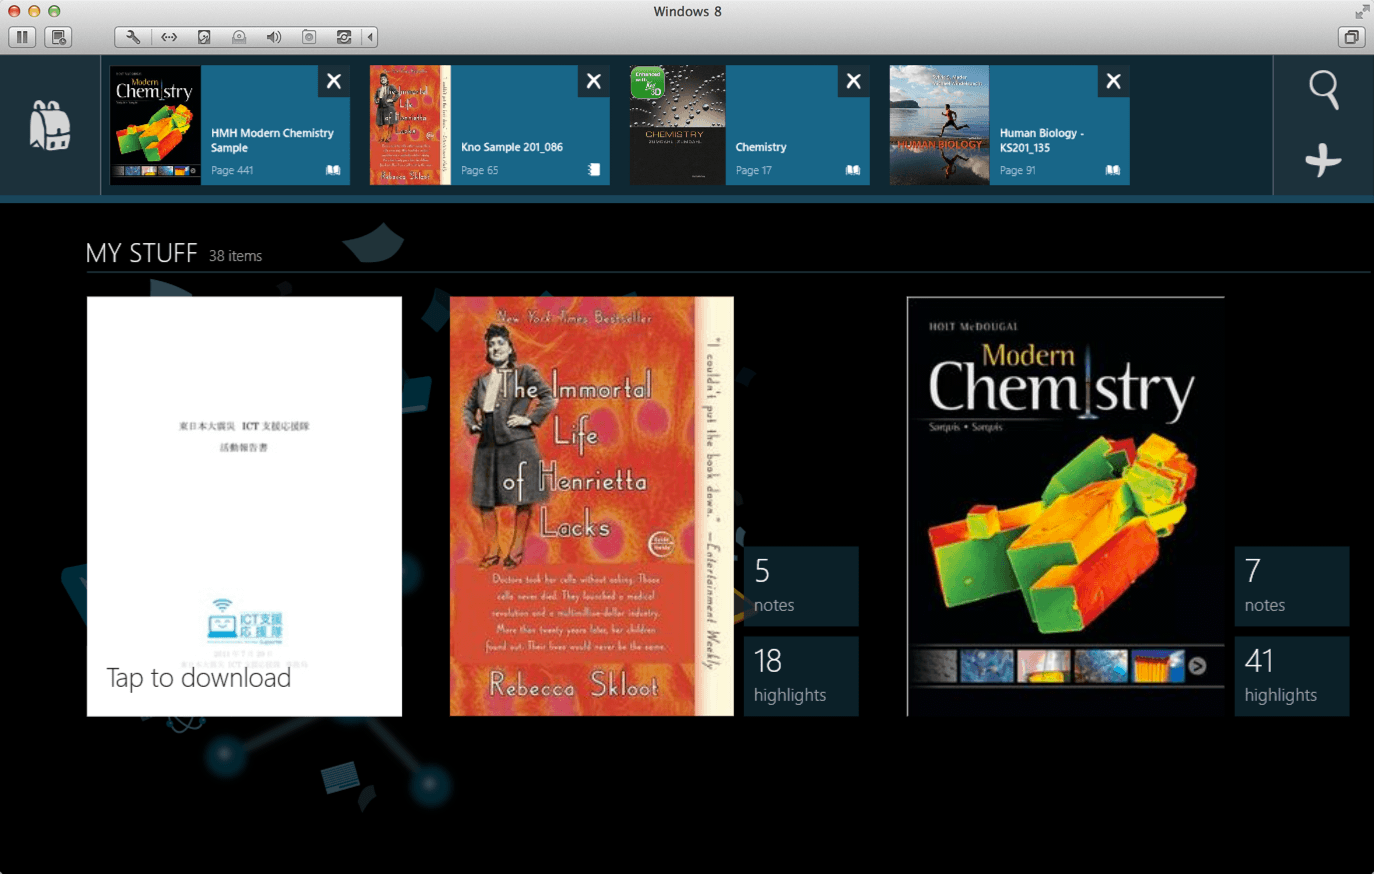Click 'Page 17' on Chemistry tab
The image size is (1374, 874).
753,170
